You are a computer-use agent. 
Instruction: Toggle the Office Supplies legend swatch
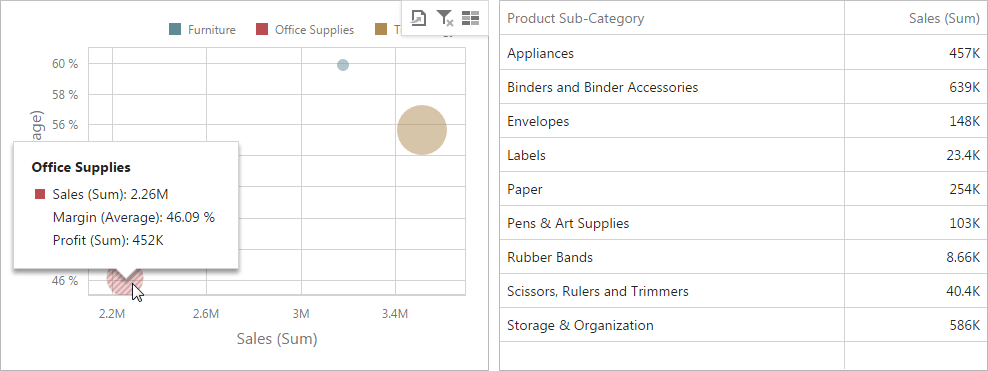[x=262, y=30]
